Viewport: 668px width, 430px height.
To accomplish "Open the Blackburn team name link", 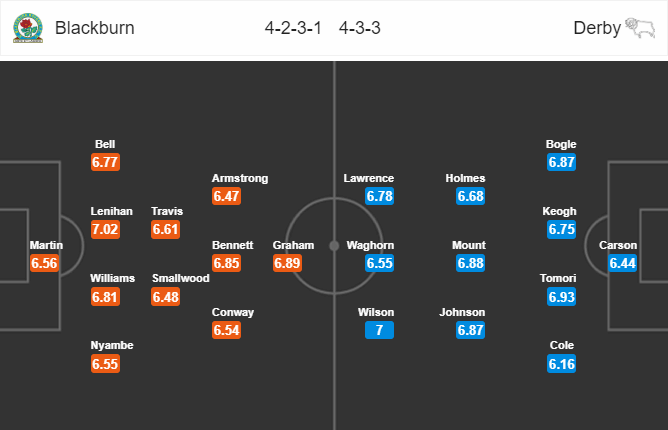I will [x=95, y=28].
